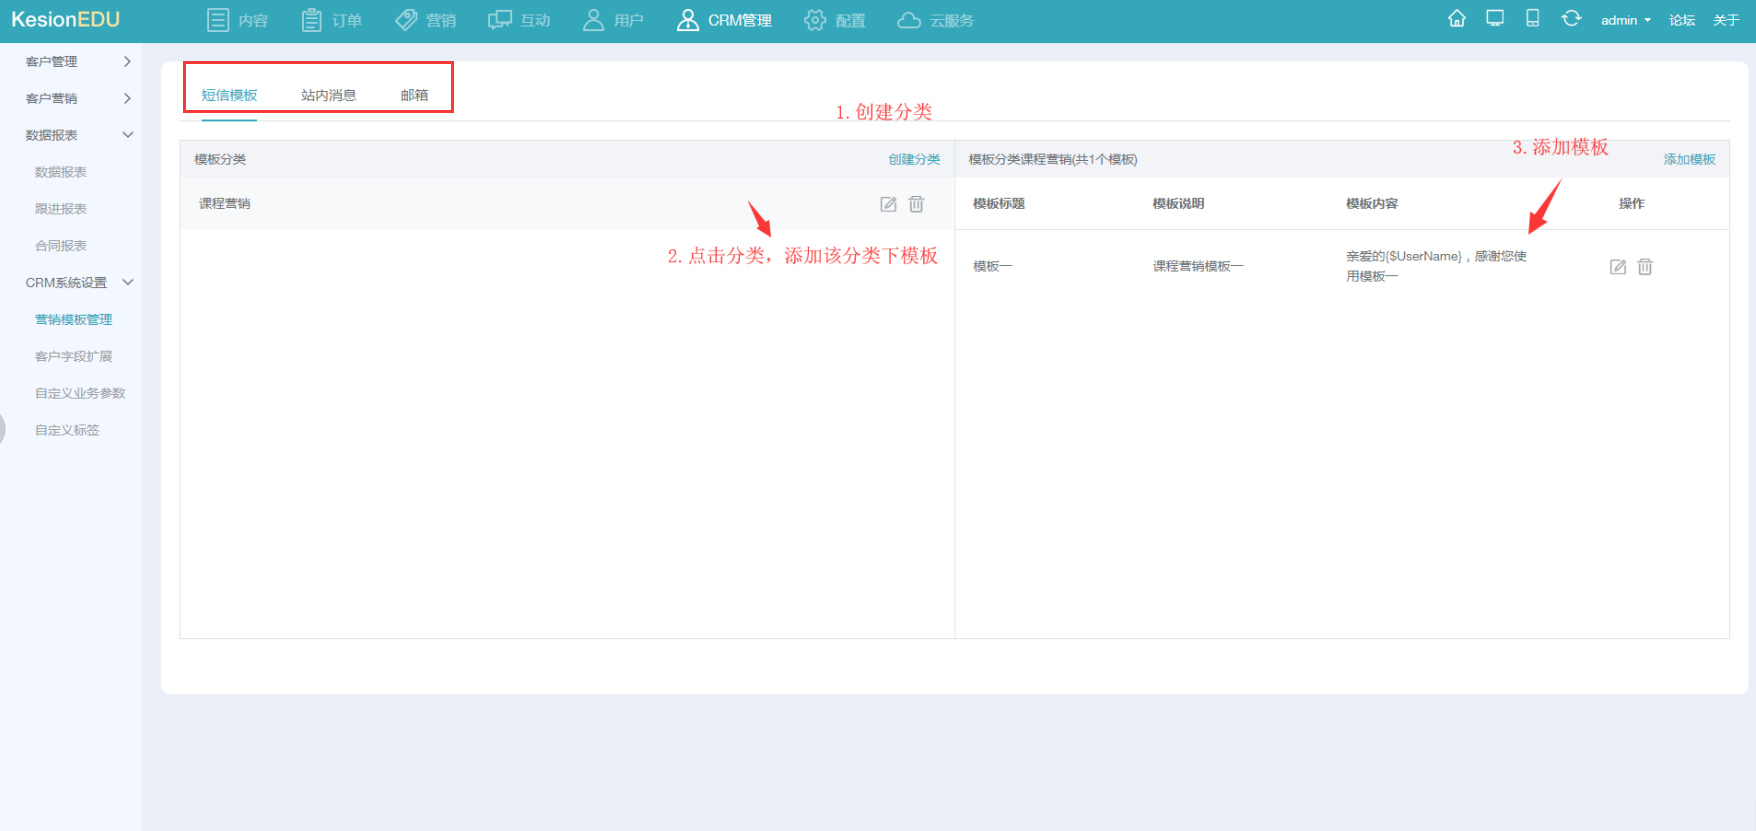Open the 配置 gear menu
Image resolution: width=1756 pixels, height=831 pixels.
pos(835,20)
